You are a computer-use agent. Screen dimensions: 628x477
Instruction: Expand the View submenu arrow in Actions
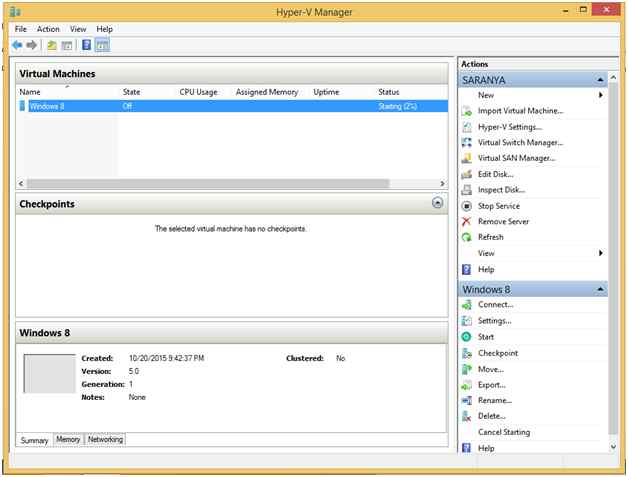click(600, 253)
